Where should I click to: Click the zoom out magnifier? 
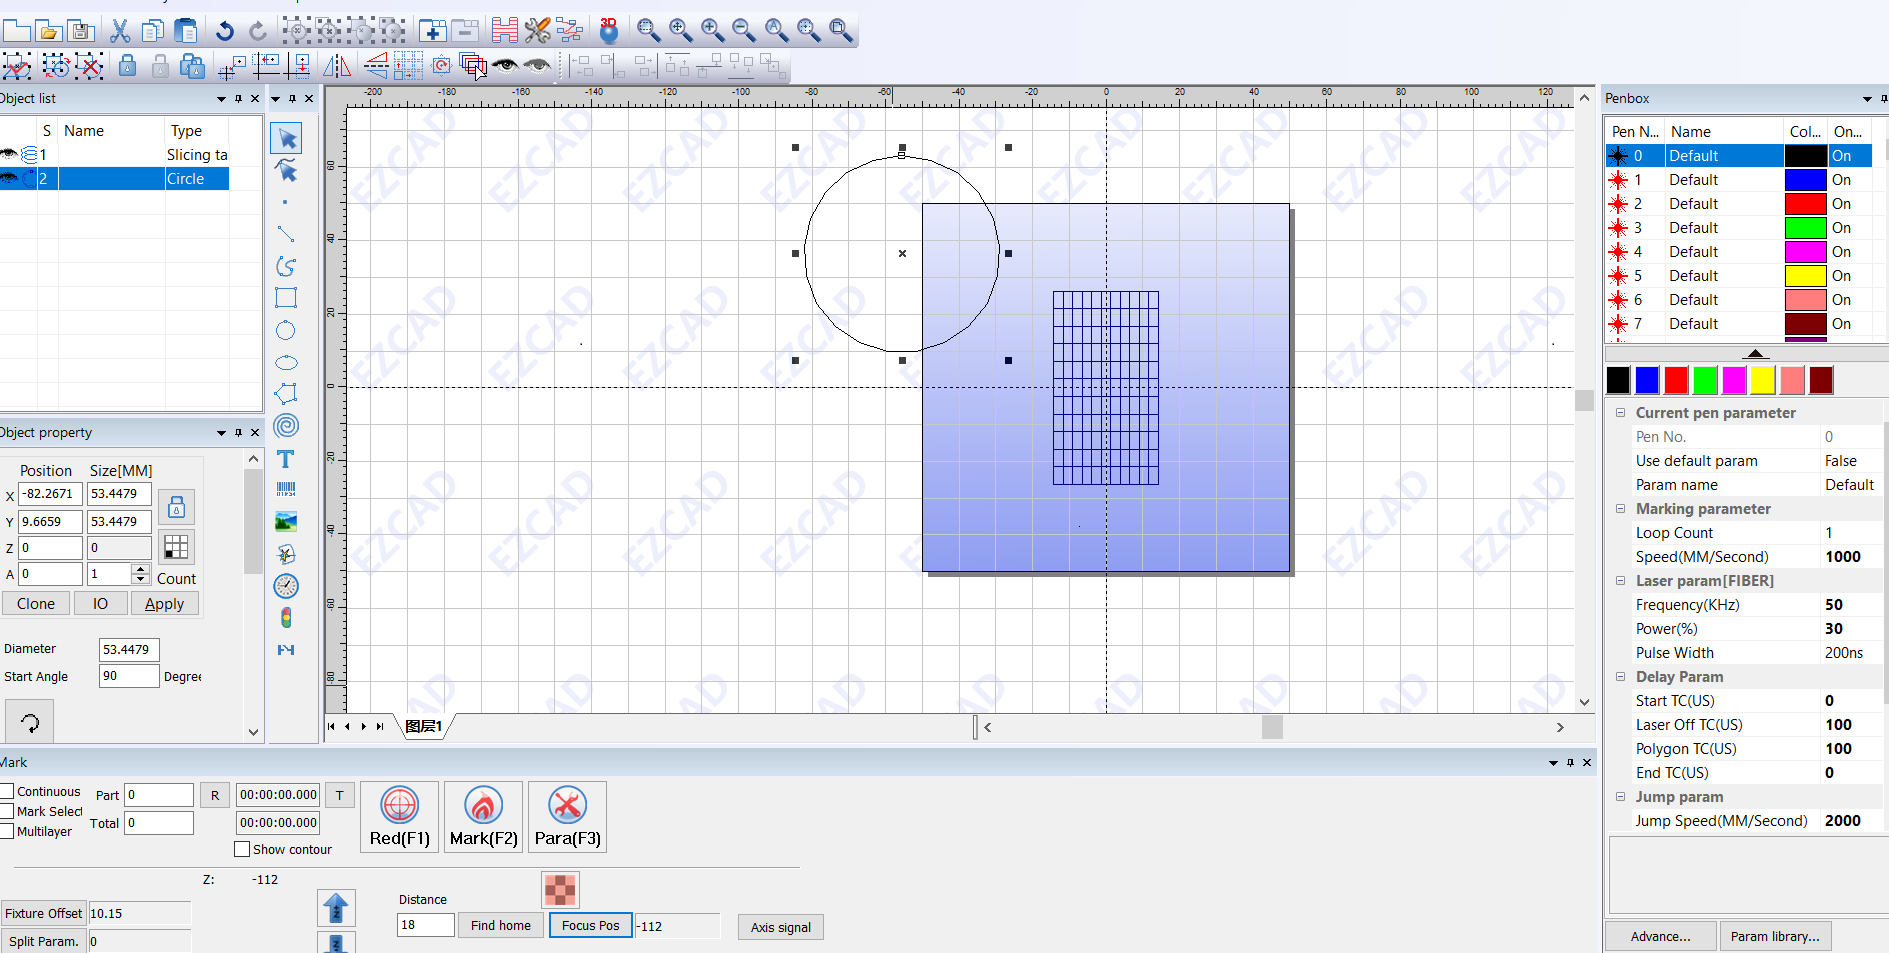(x=744, y=31)
